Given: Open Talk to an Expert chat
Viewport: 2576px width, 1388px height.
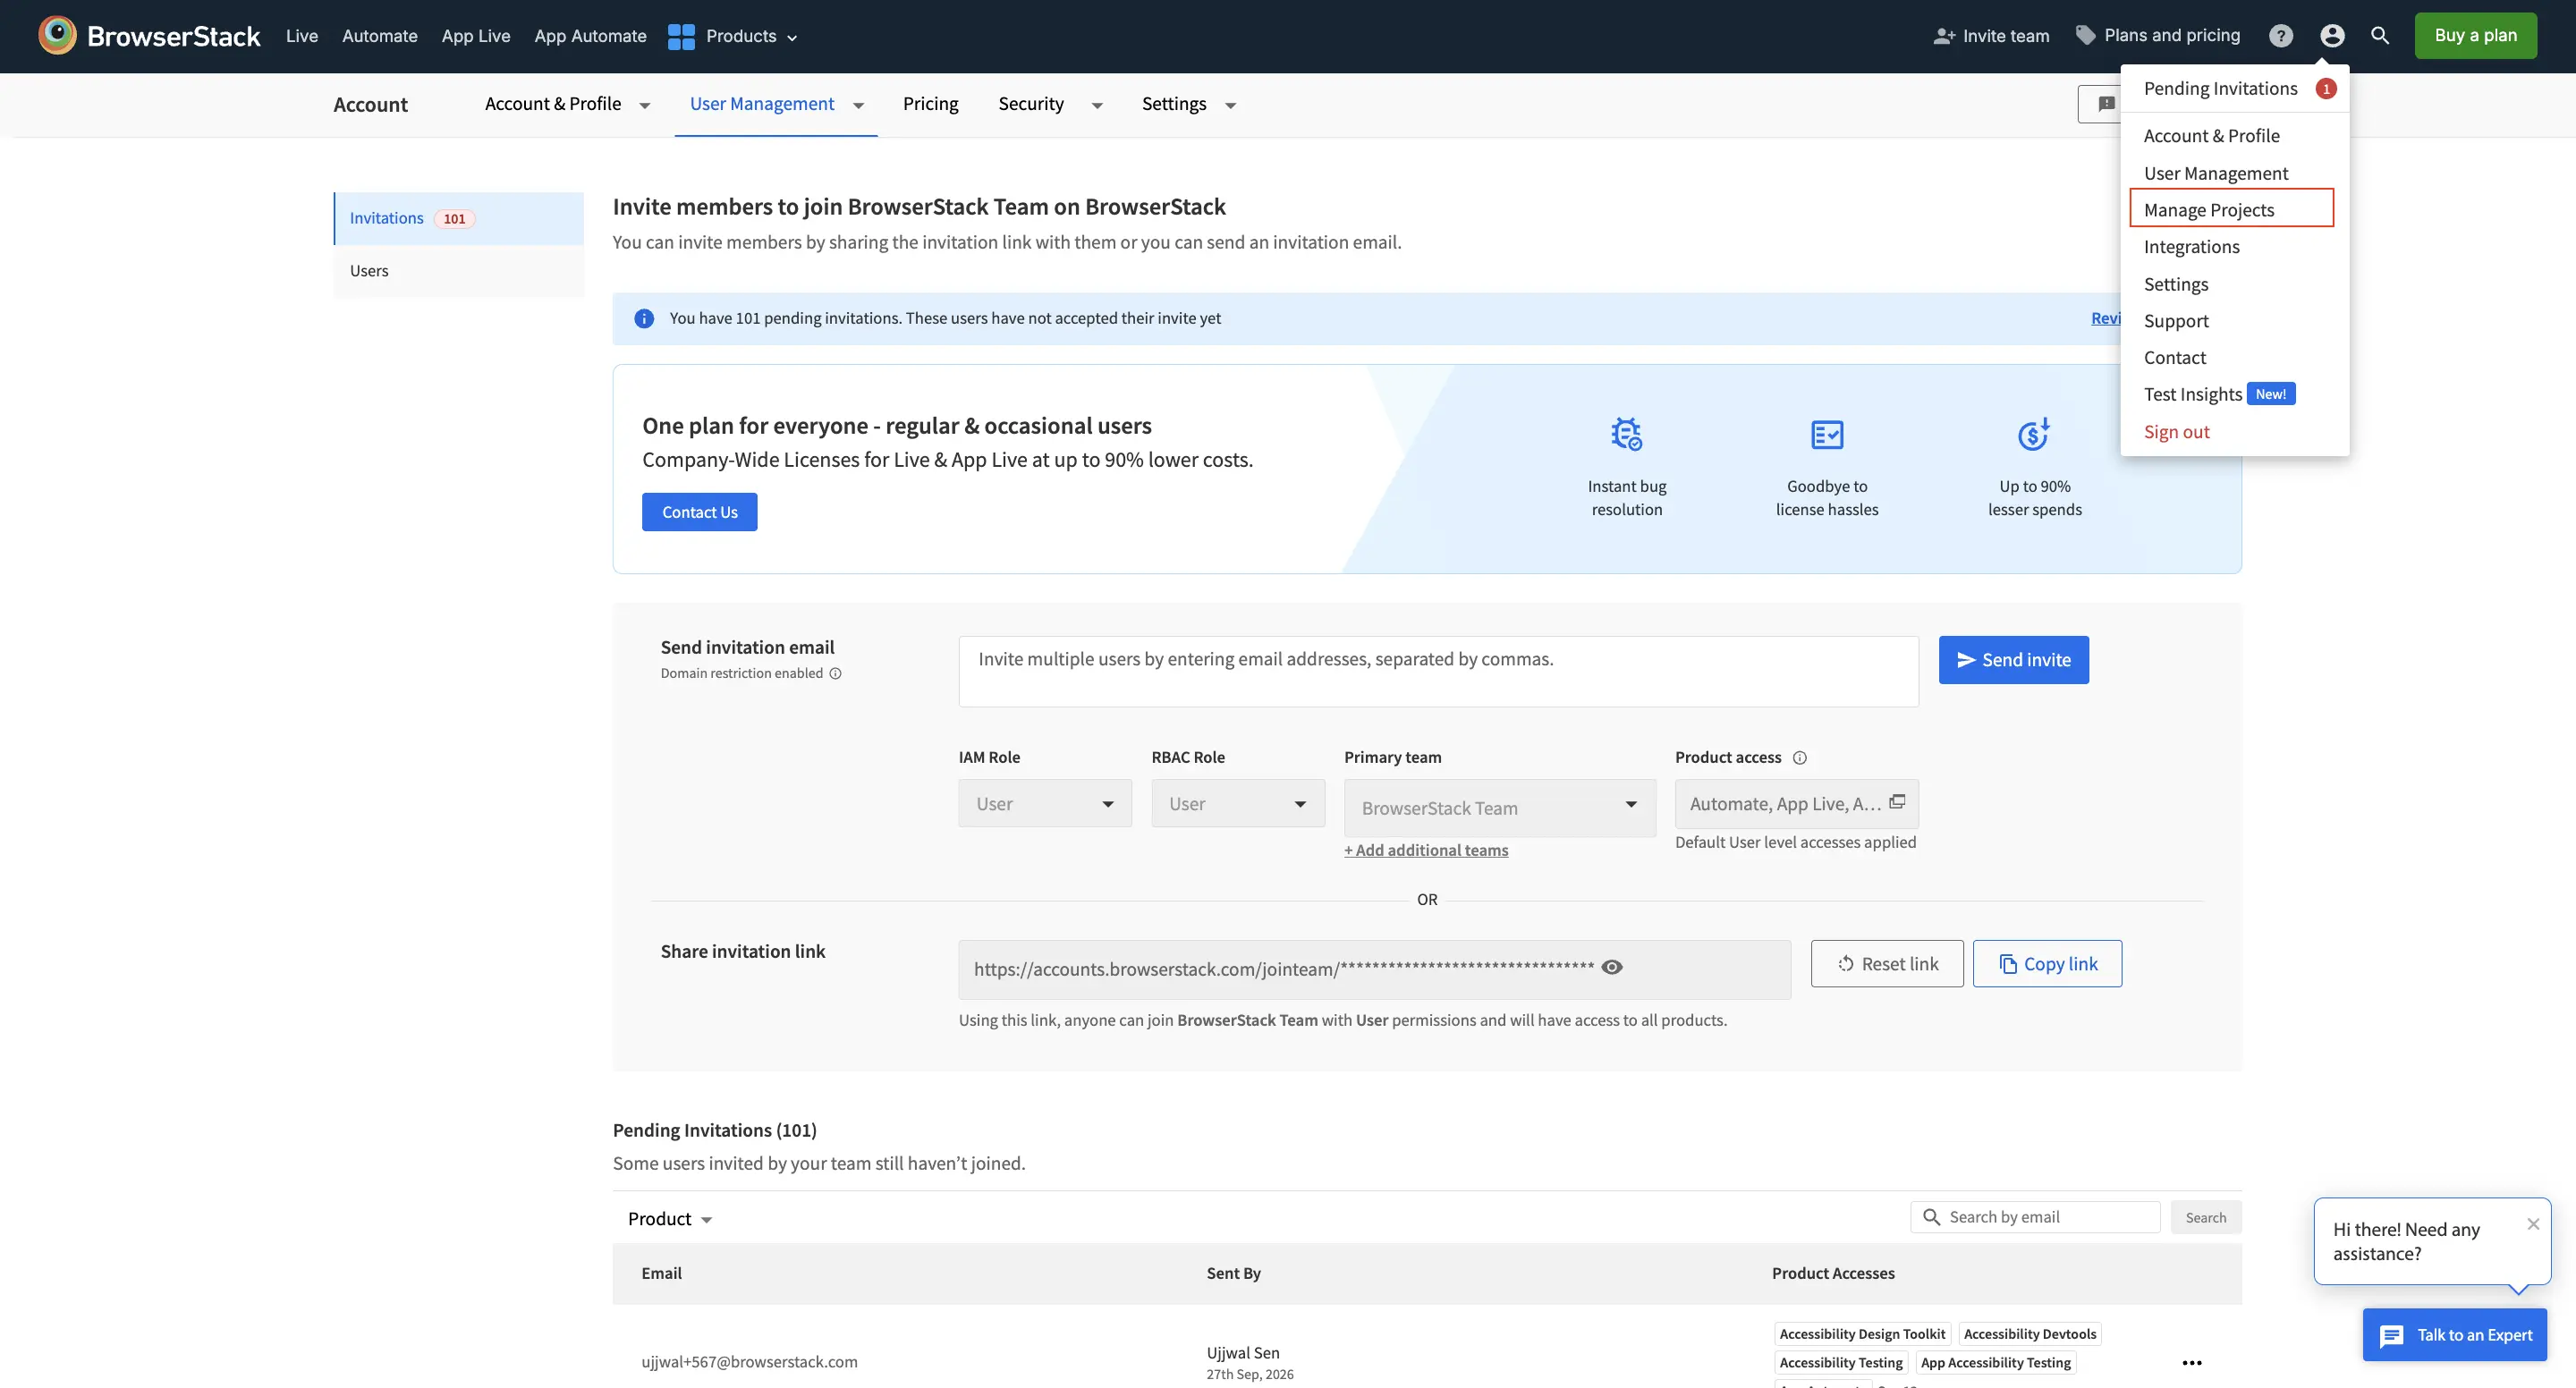Looking at the screenshot, I should pyautogui.click(x=2454, y=1335).
